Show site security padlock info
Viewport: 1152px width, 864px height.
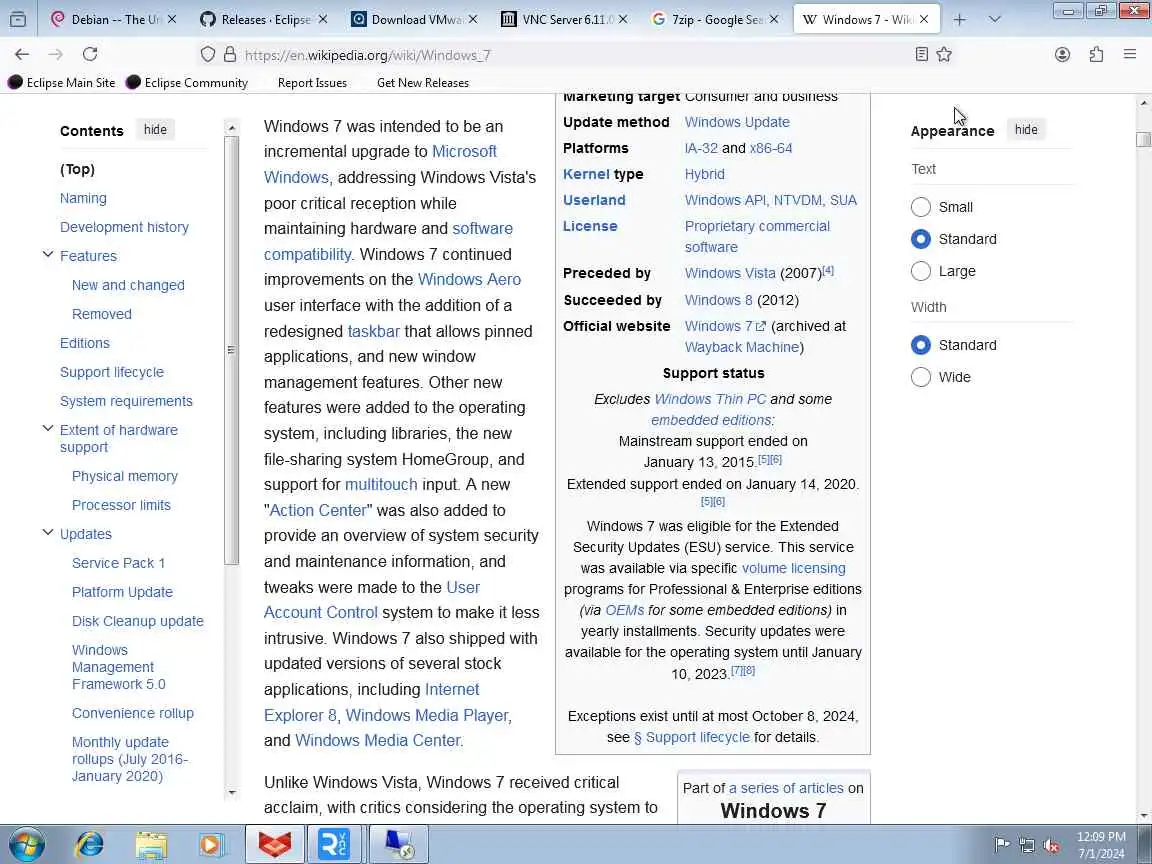pyautogui.click(x=230, y=54)
